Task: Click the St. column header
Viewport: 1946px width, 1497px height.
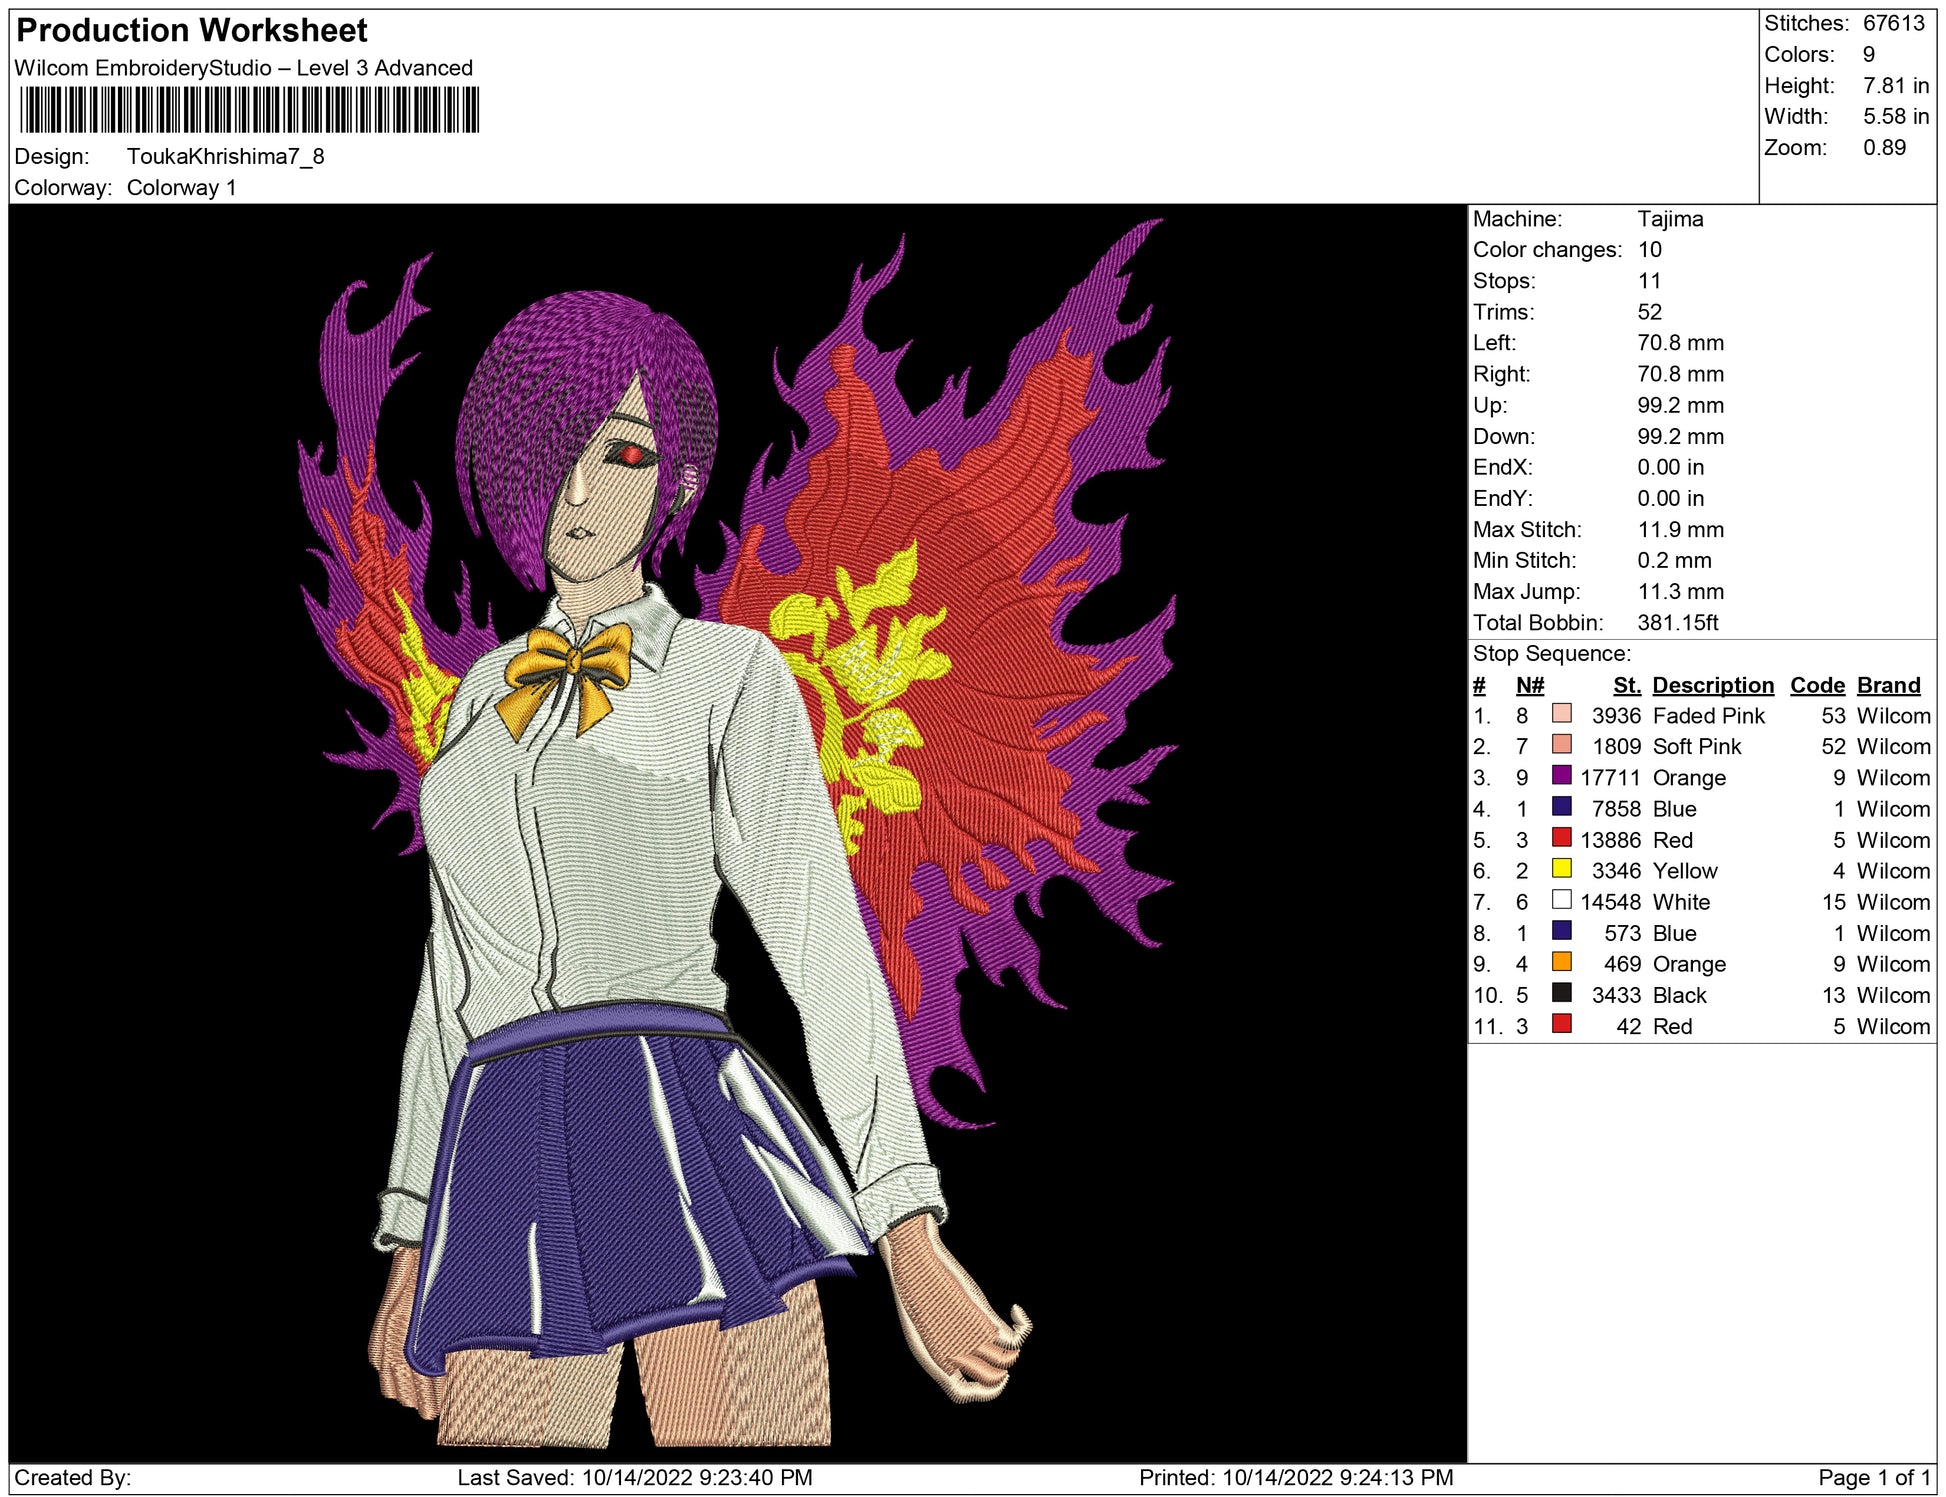Action: 1626,685
